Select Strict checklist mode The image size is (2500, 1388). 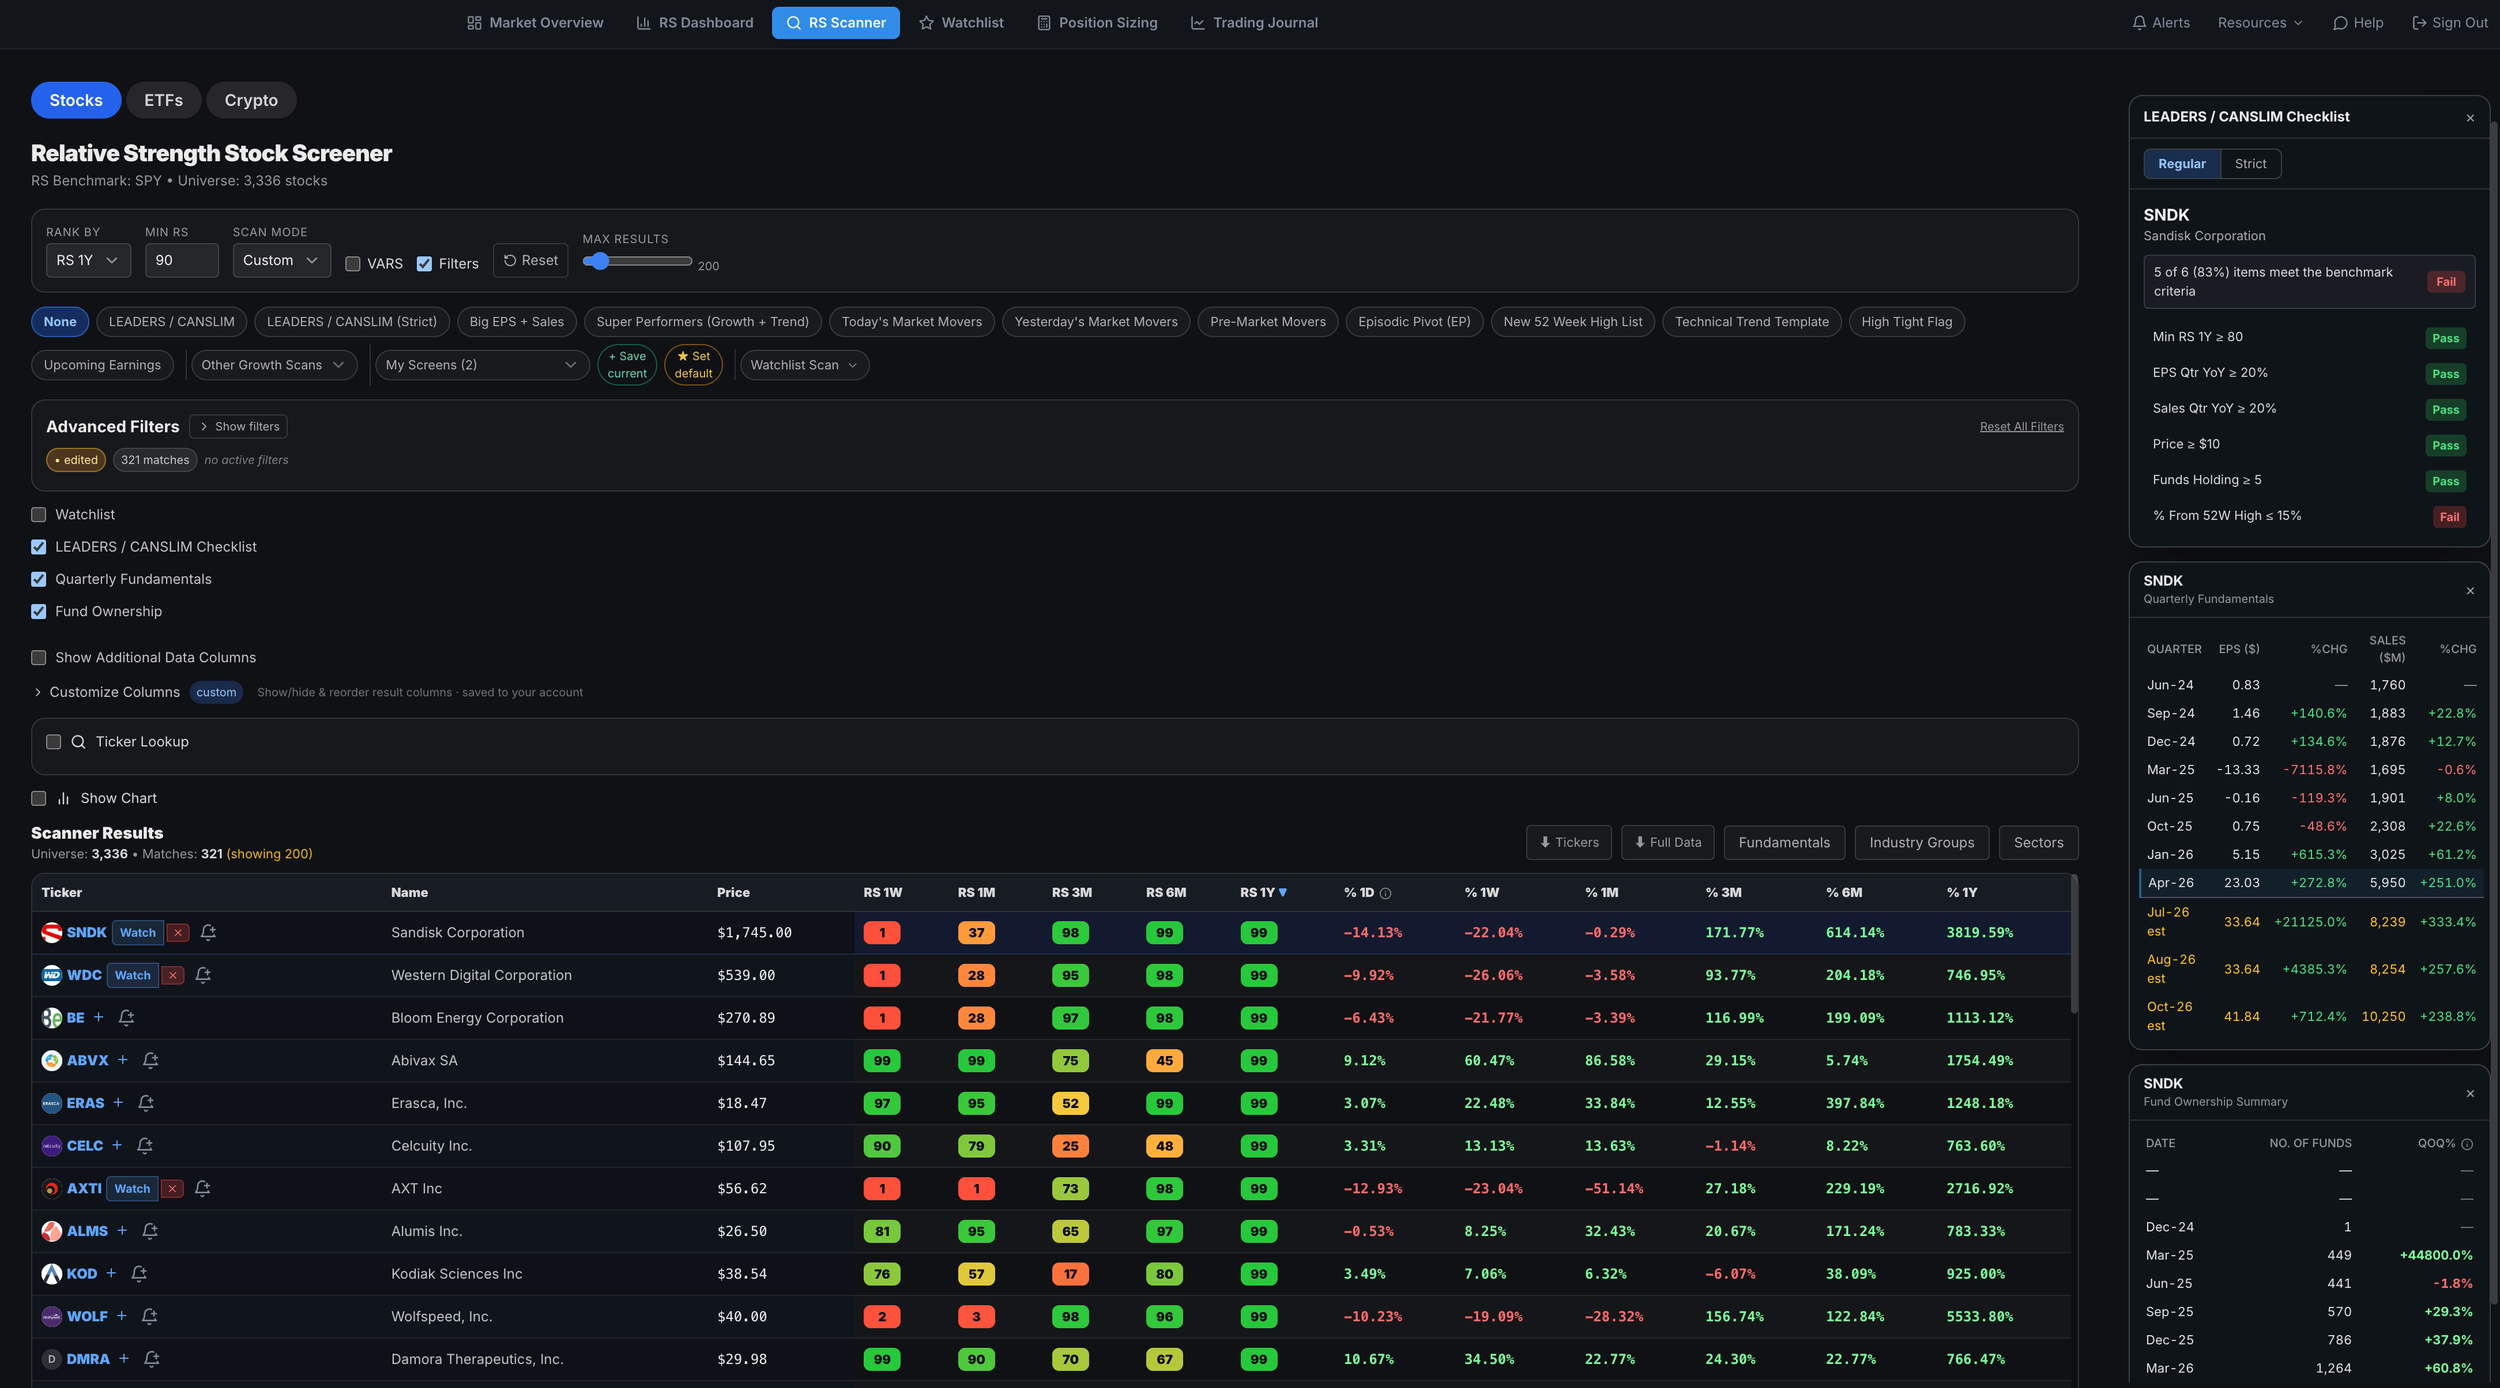point(2250,163)
